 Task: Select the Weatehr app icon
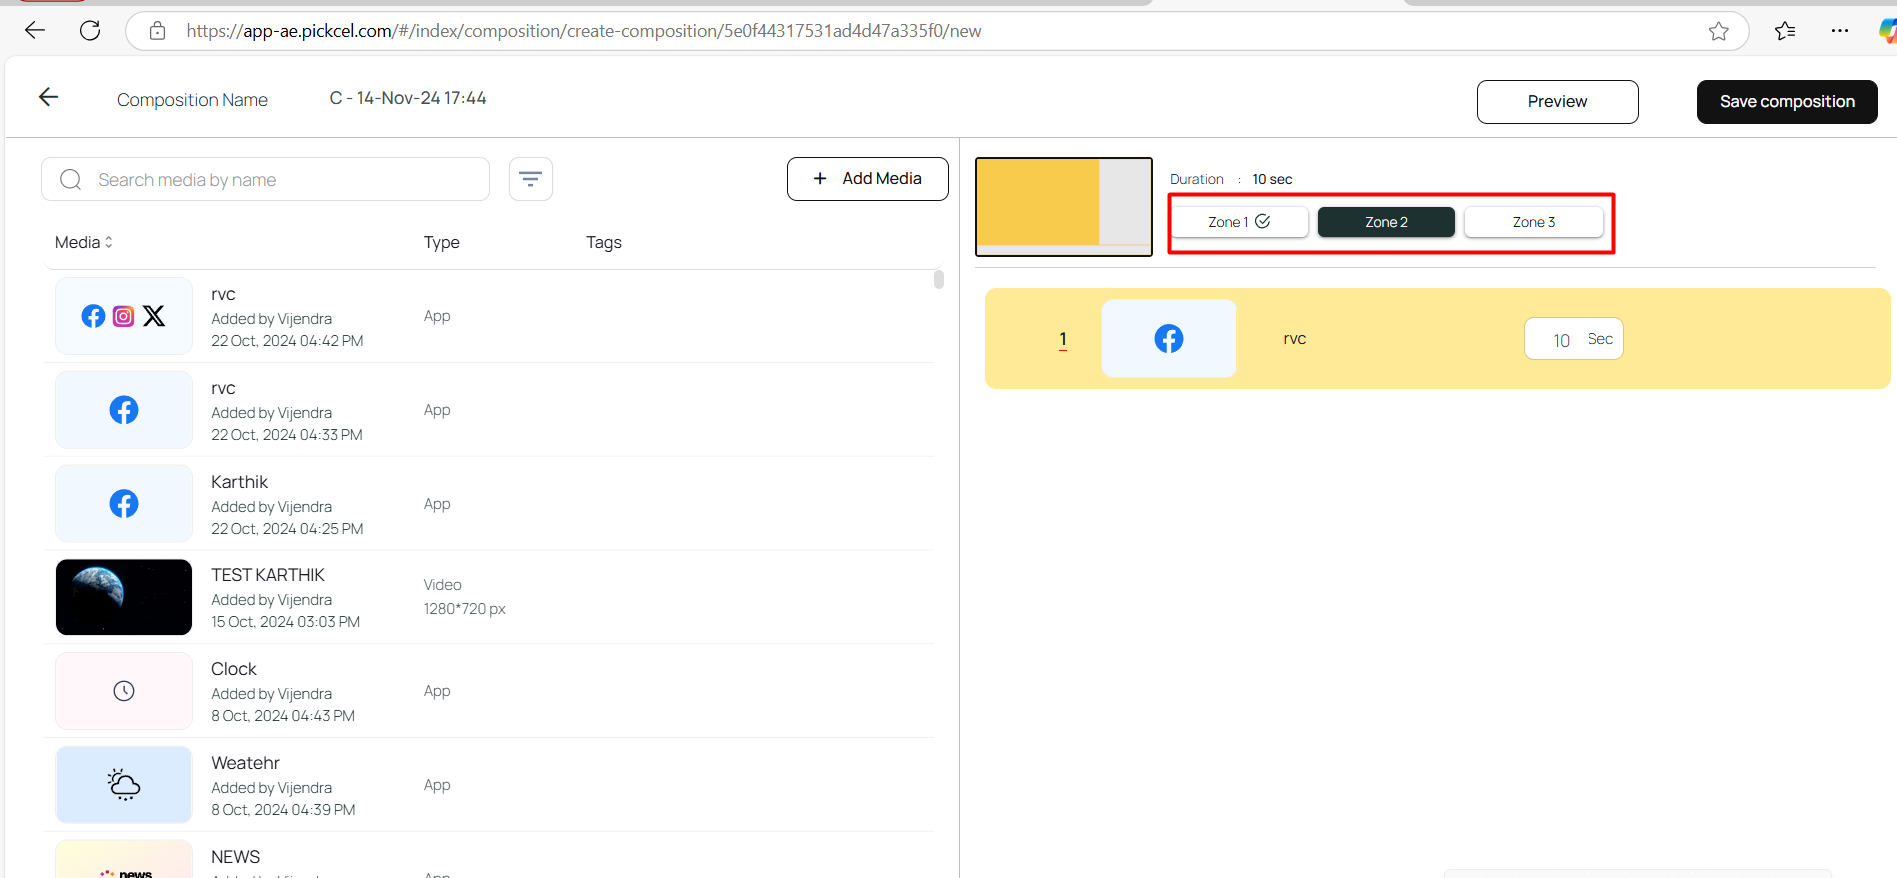point(124,785)
